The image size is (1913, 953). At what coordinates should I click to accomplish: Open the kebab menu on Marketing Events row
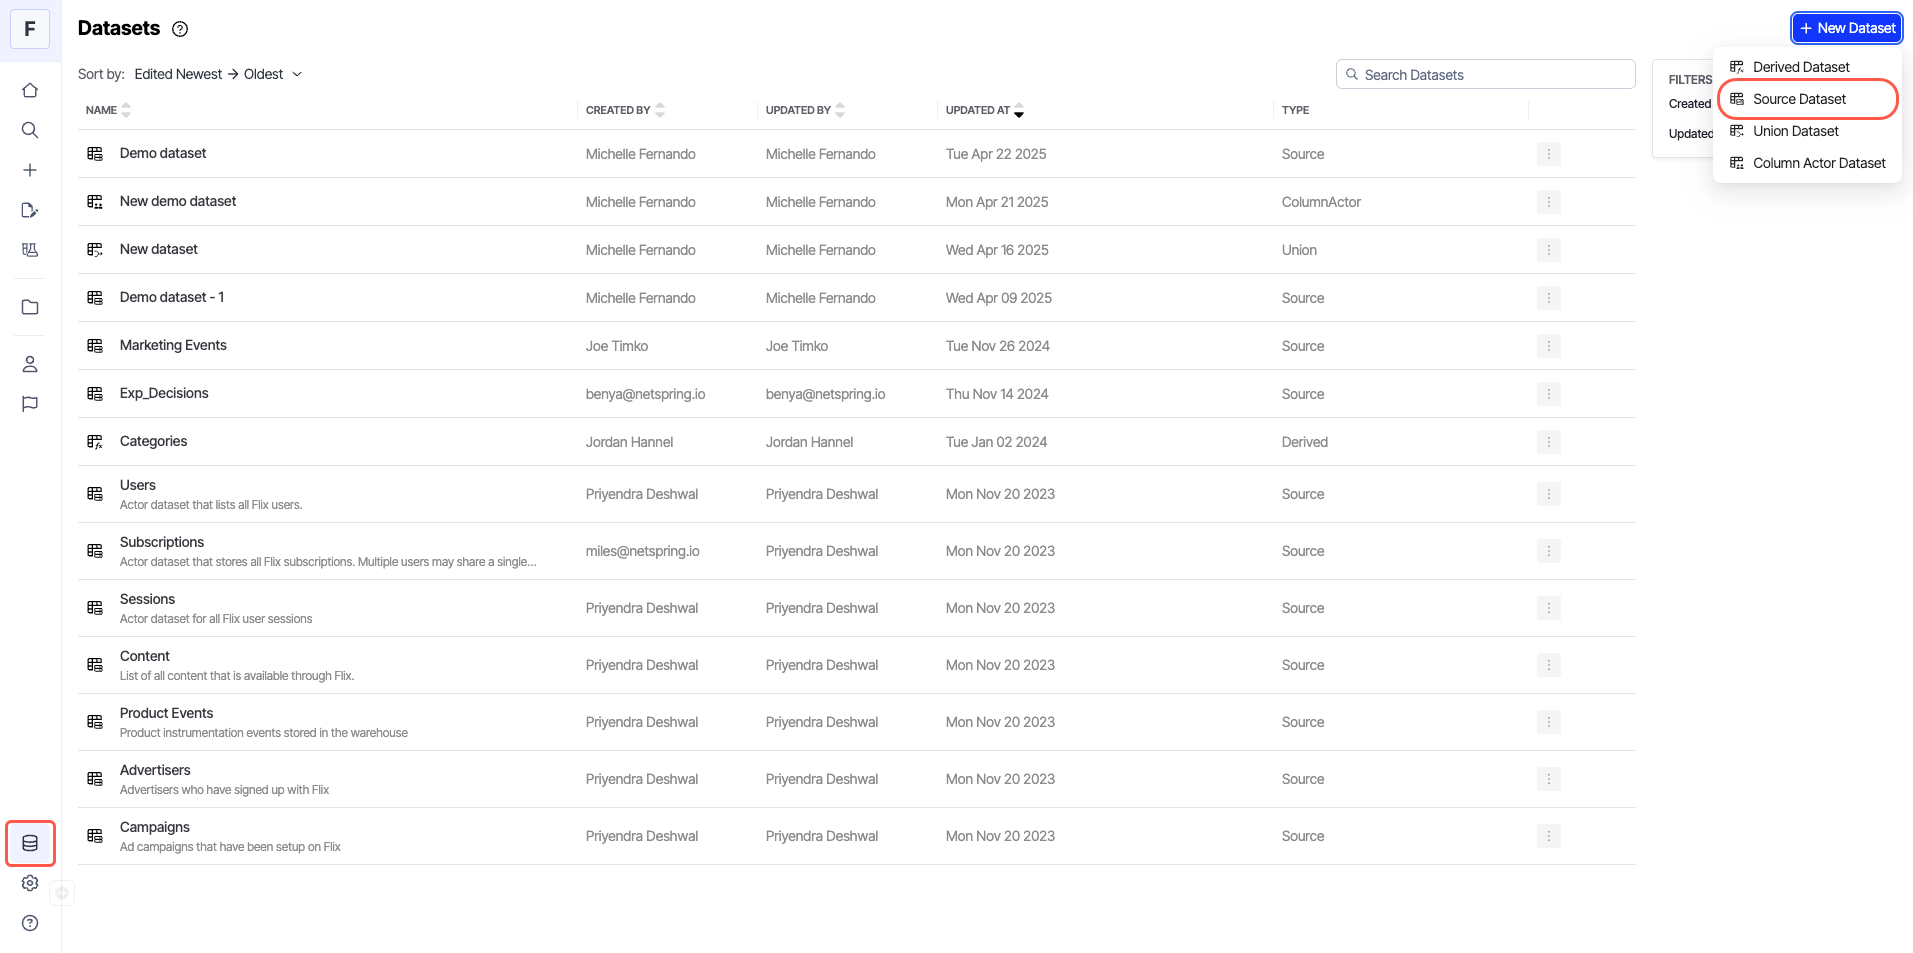[1548, 345]
